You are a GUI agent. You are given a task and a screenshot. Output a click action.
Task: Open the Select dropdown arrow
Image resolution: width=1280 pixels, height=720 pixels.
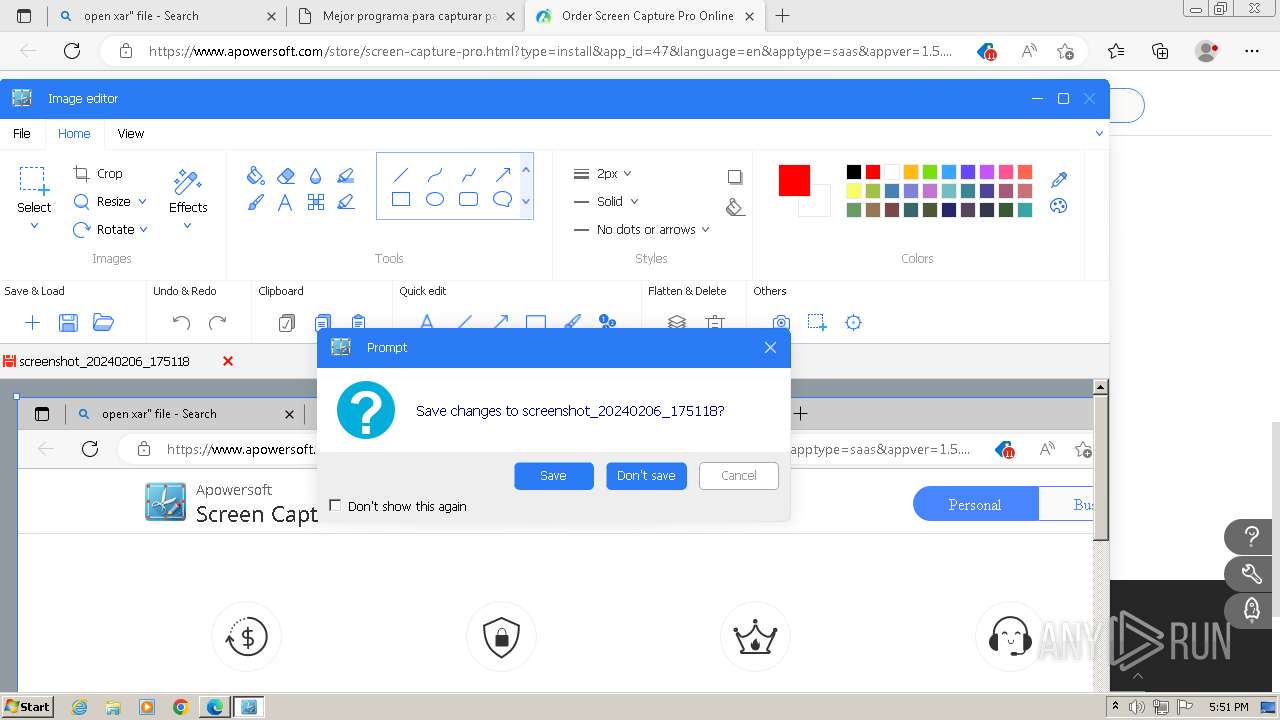(x=34, y=226)
